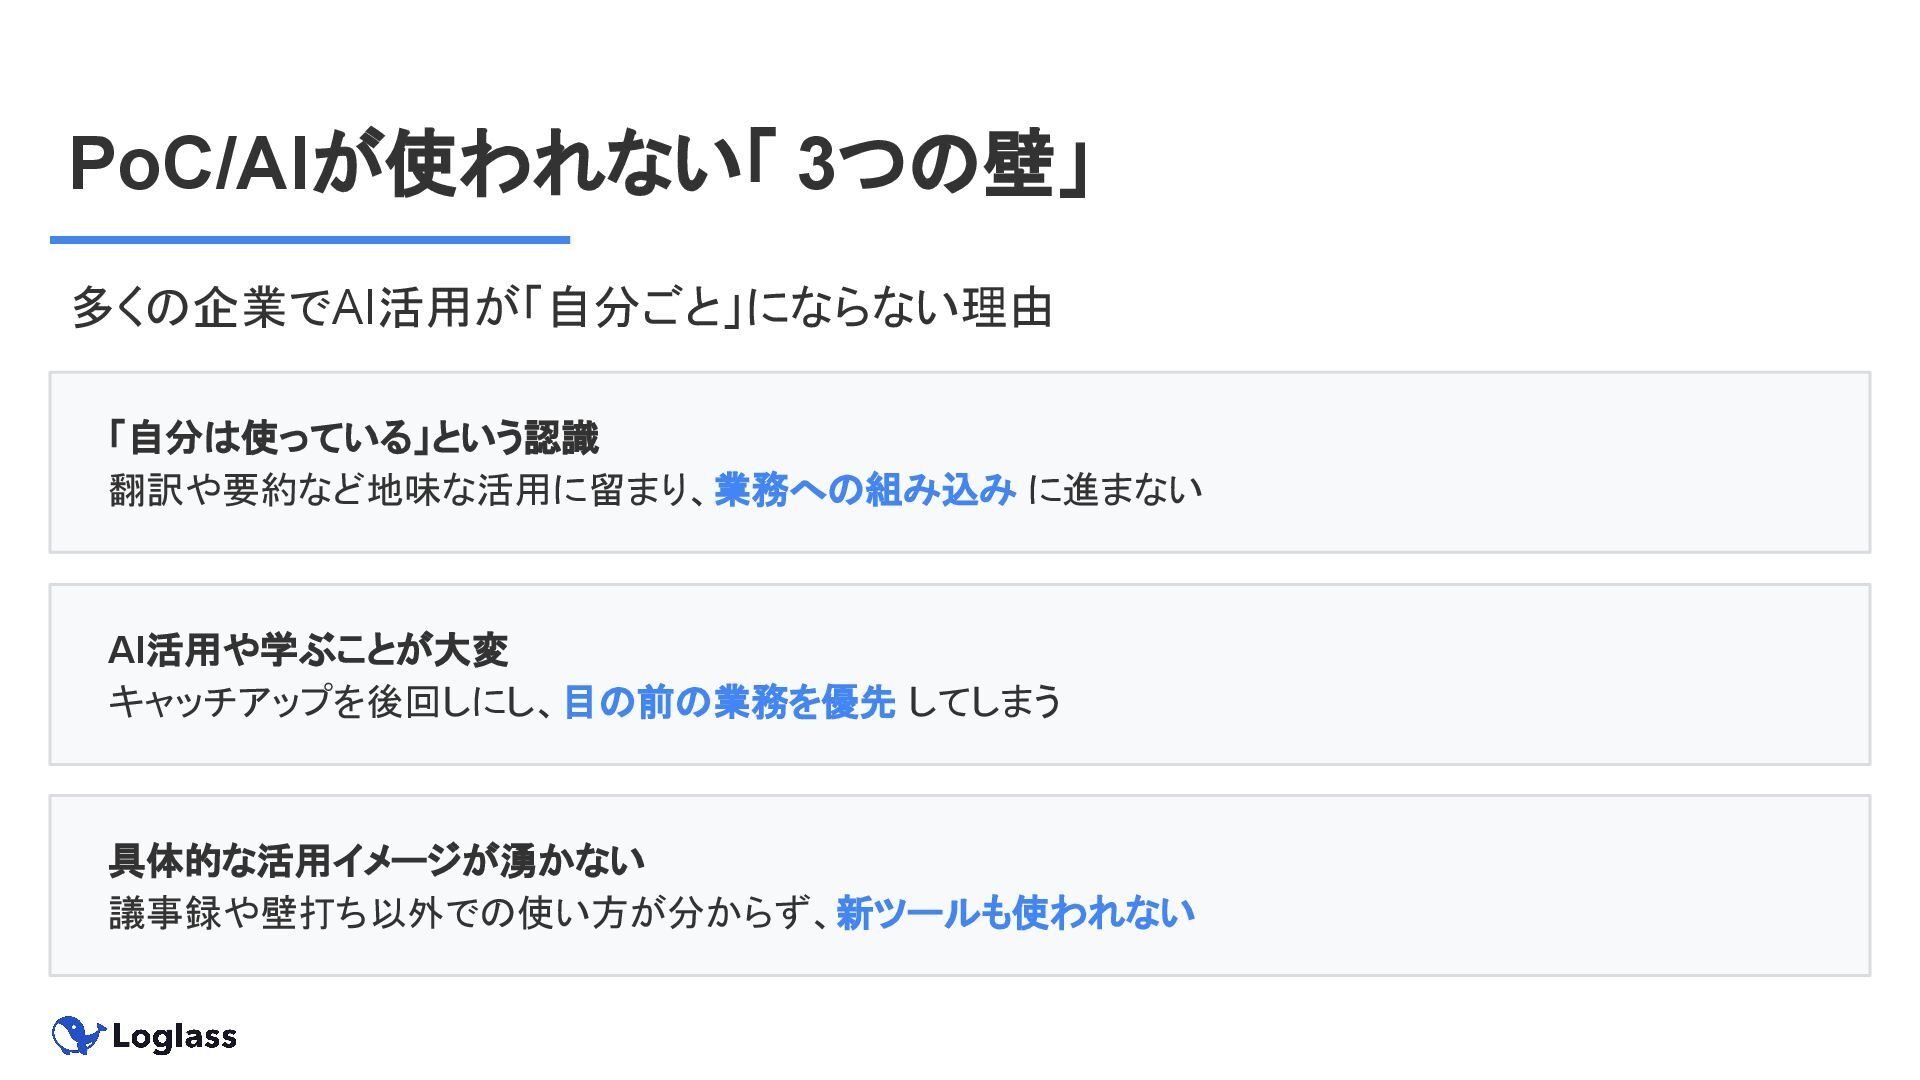Click the trailing text 'に進まない'

tap(1115, 489)
